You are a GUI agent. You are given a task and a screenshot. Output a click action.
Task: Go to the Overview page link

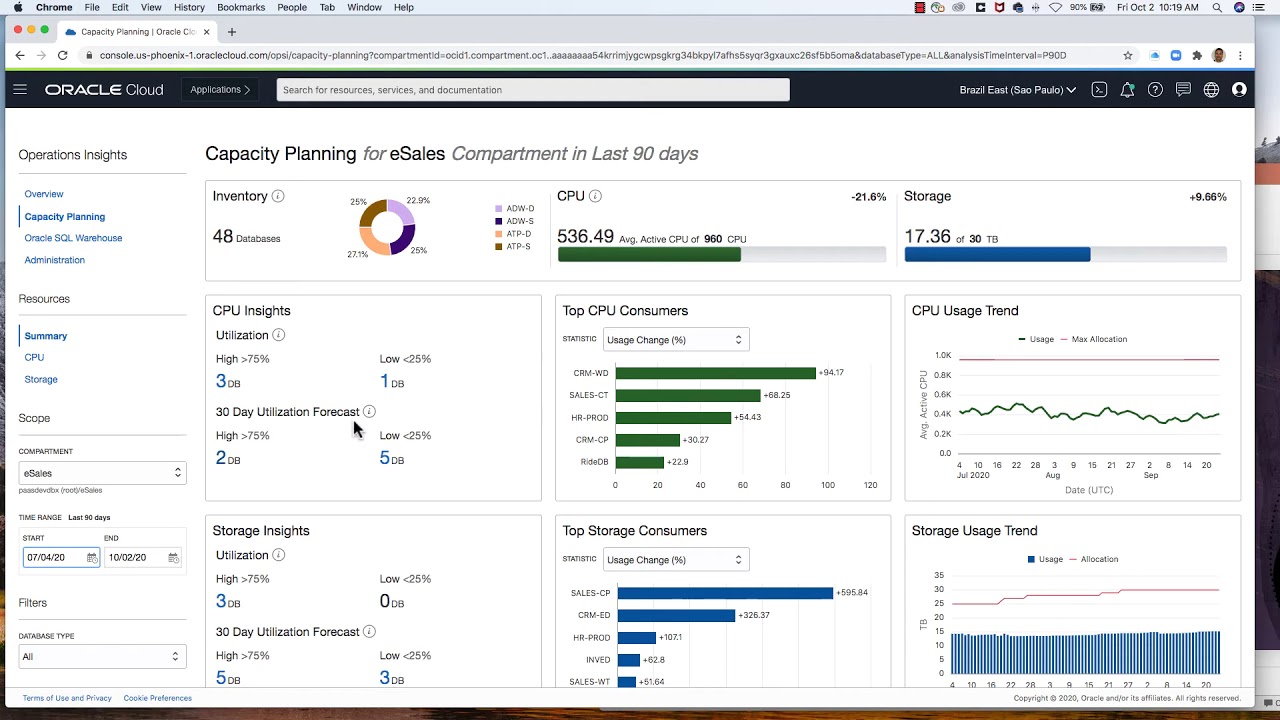44,194
